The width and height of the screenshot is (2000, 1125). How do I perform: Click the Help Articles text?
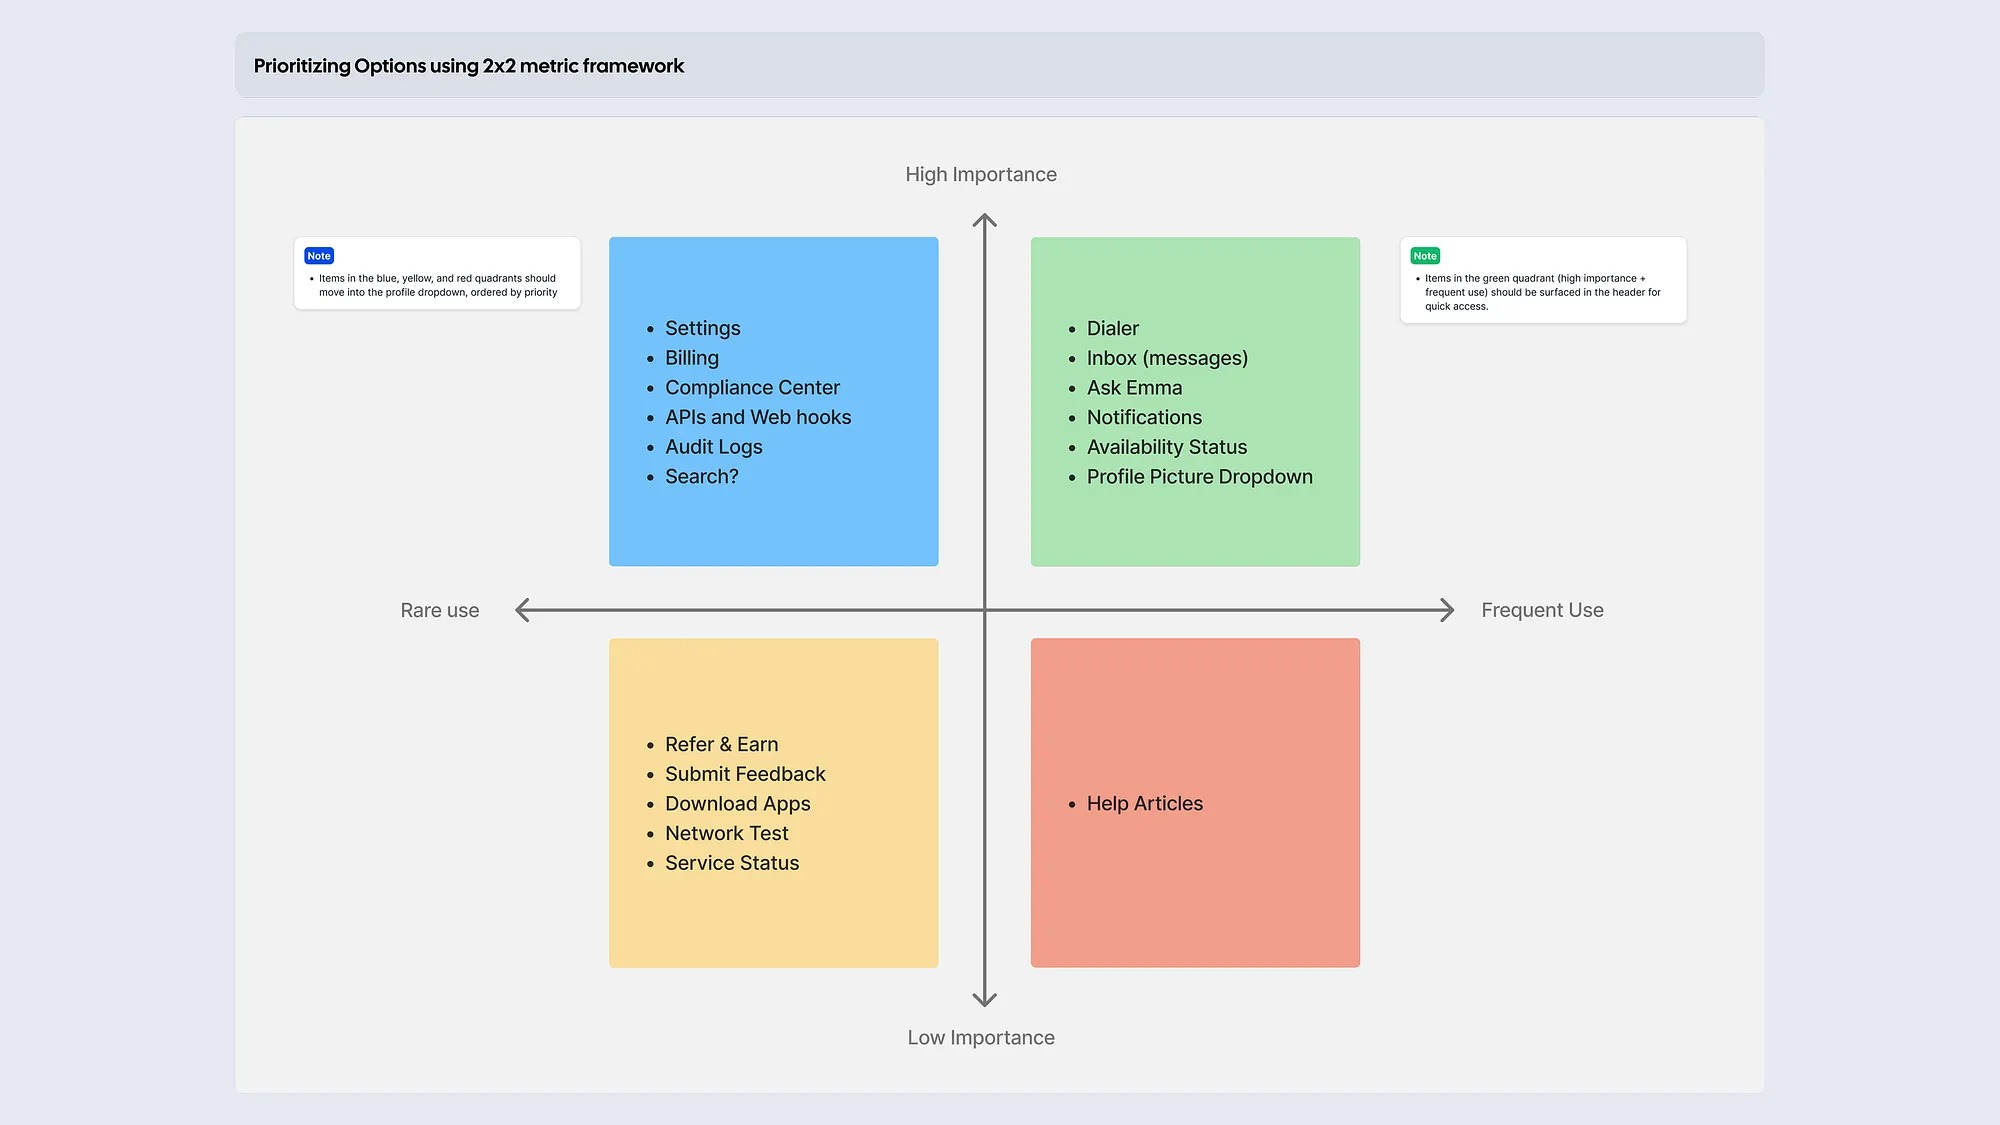click(1144, 804)
